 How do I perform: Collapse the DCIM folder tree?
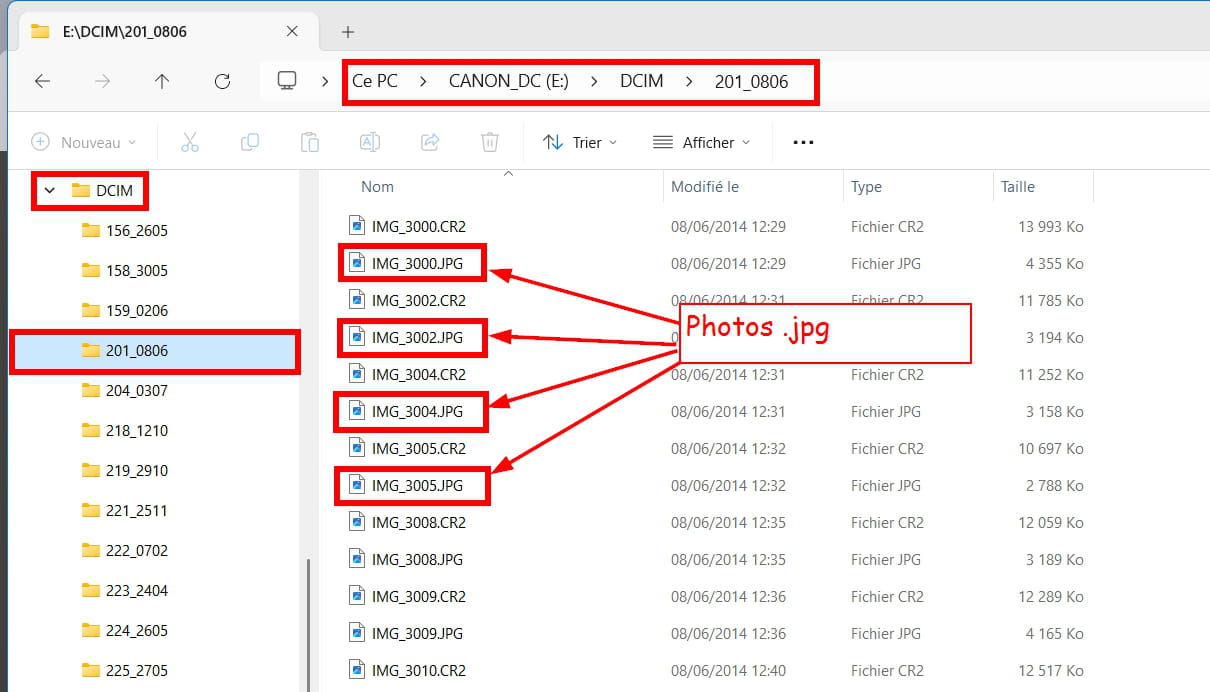(x=49, y=190)
